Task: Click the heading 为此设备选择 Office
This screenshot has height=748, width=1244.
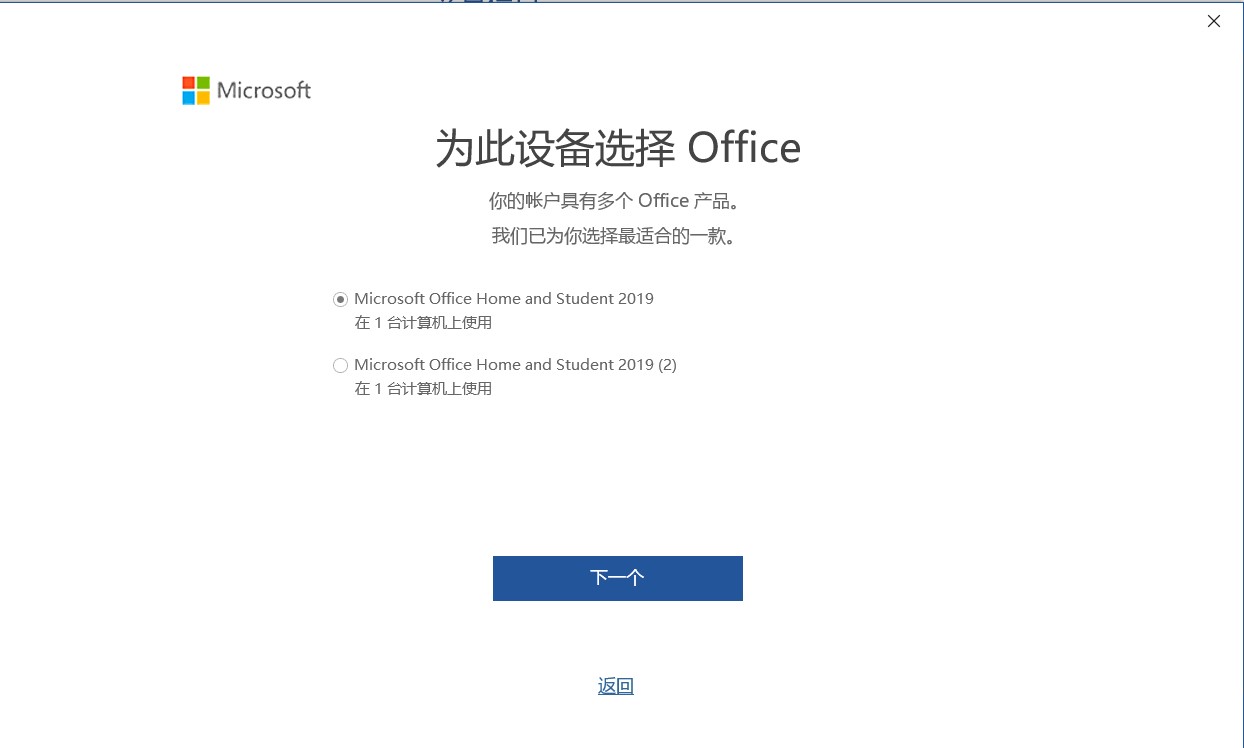Action: (x=618, y=148)
